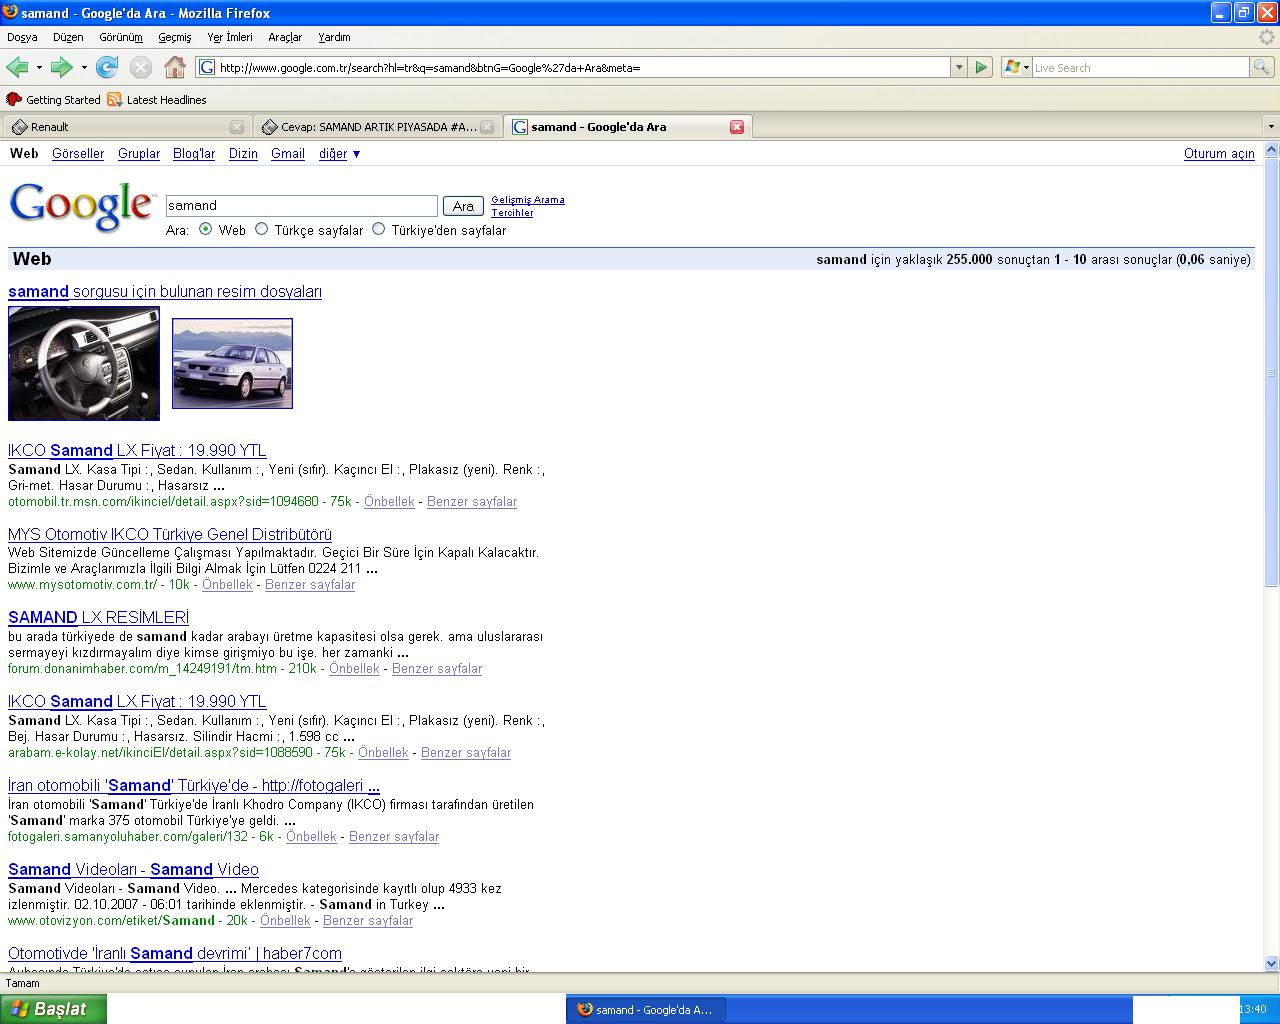Open the list-all-tabs dropdown

[x=1271, y=127]
